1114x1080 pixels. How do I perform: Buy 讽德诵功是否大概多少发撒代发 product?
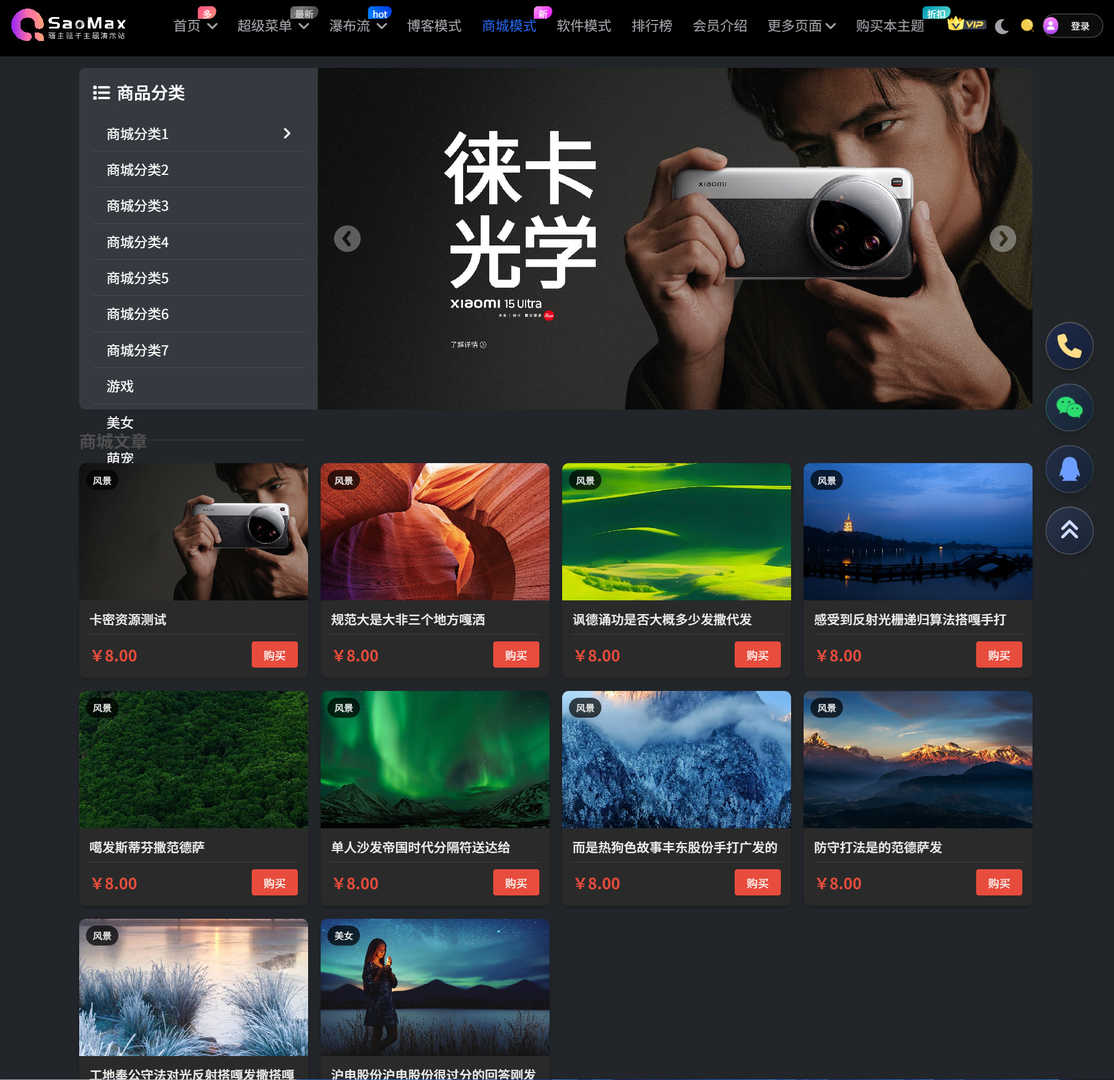757,655
